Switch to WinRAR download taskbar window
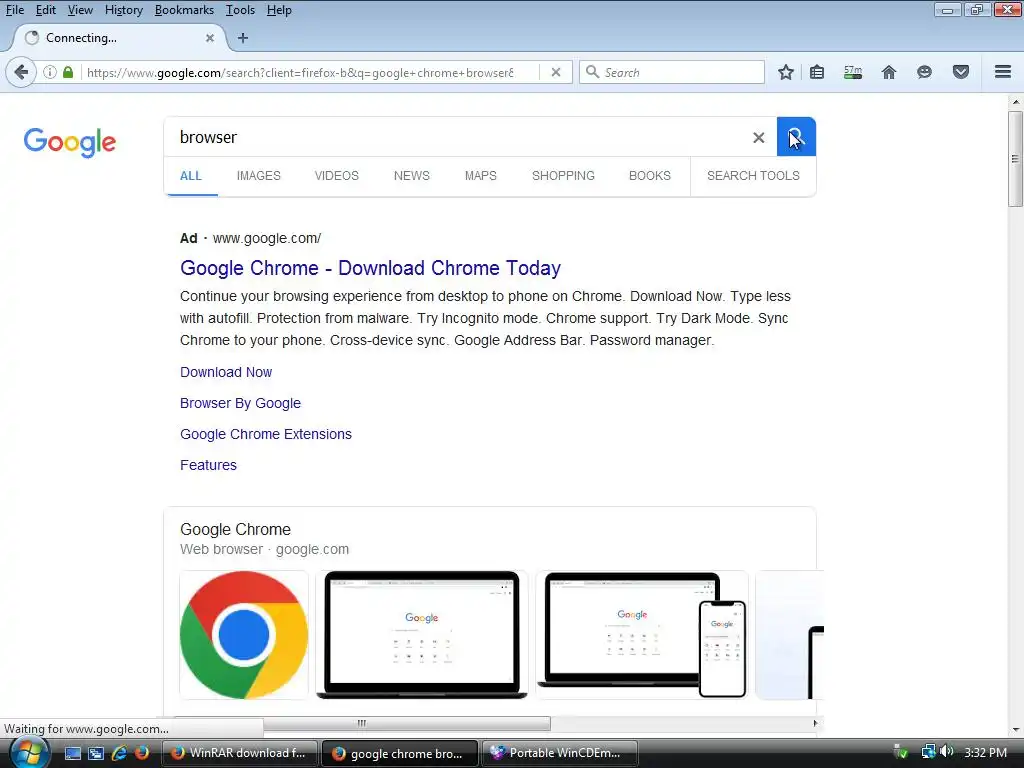Screen dimensions: 1024x768 pos(239,753)
